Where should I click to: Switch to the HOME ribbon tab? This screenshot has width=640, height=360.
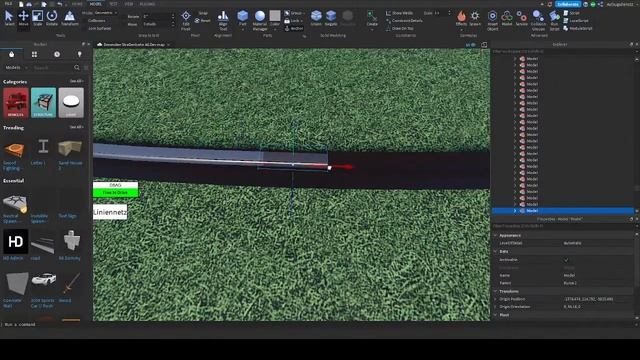(77, 4)
